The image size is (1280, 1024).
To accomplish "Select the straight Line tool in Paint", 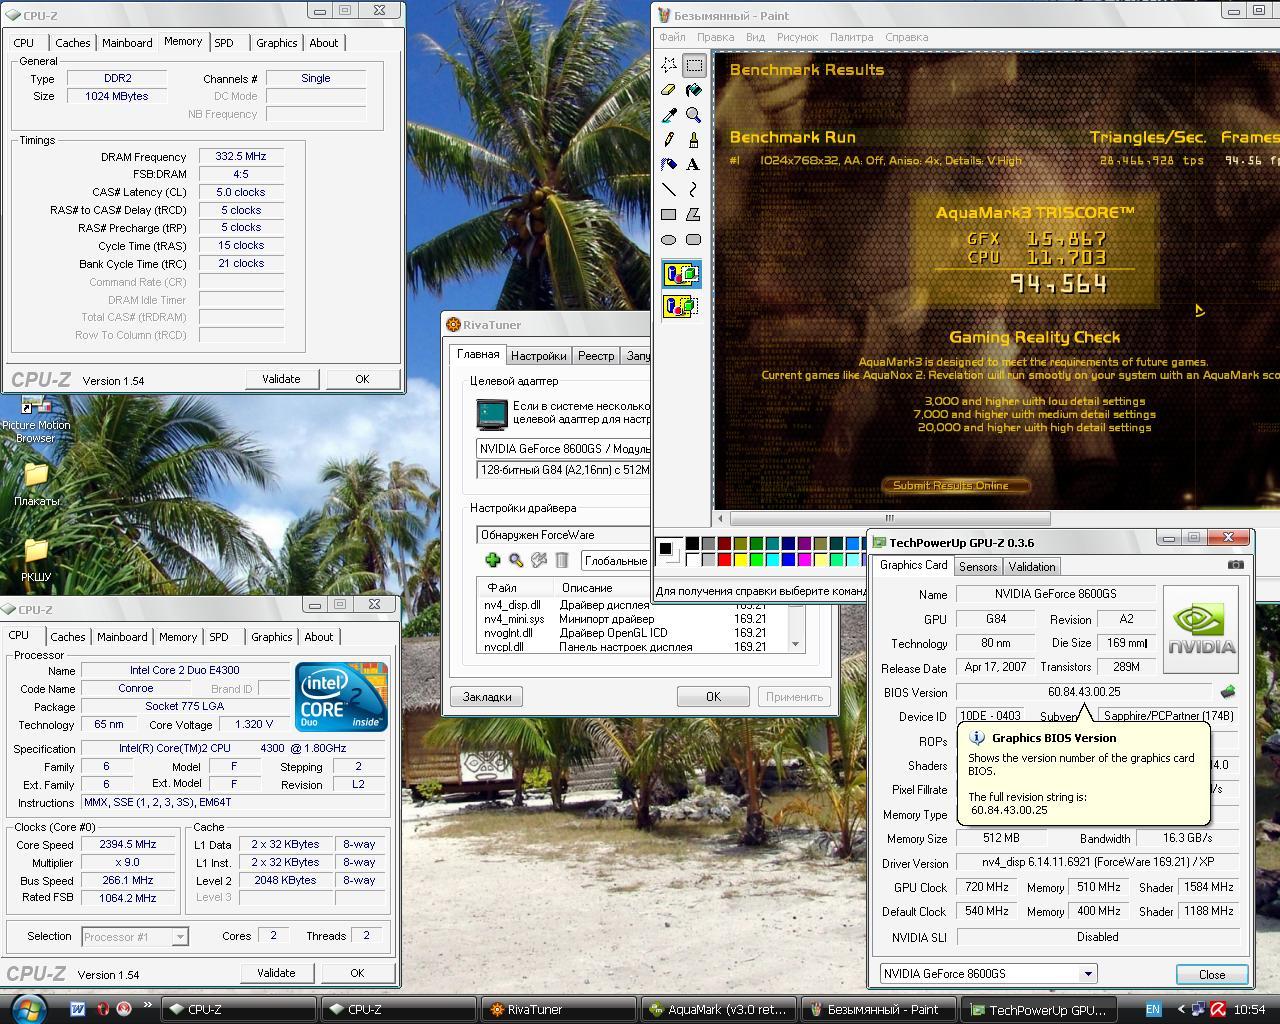I will (x=669, y=190).
